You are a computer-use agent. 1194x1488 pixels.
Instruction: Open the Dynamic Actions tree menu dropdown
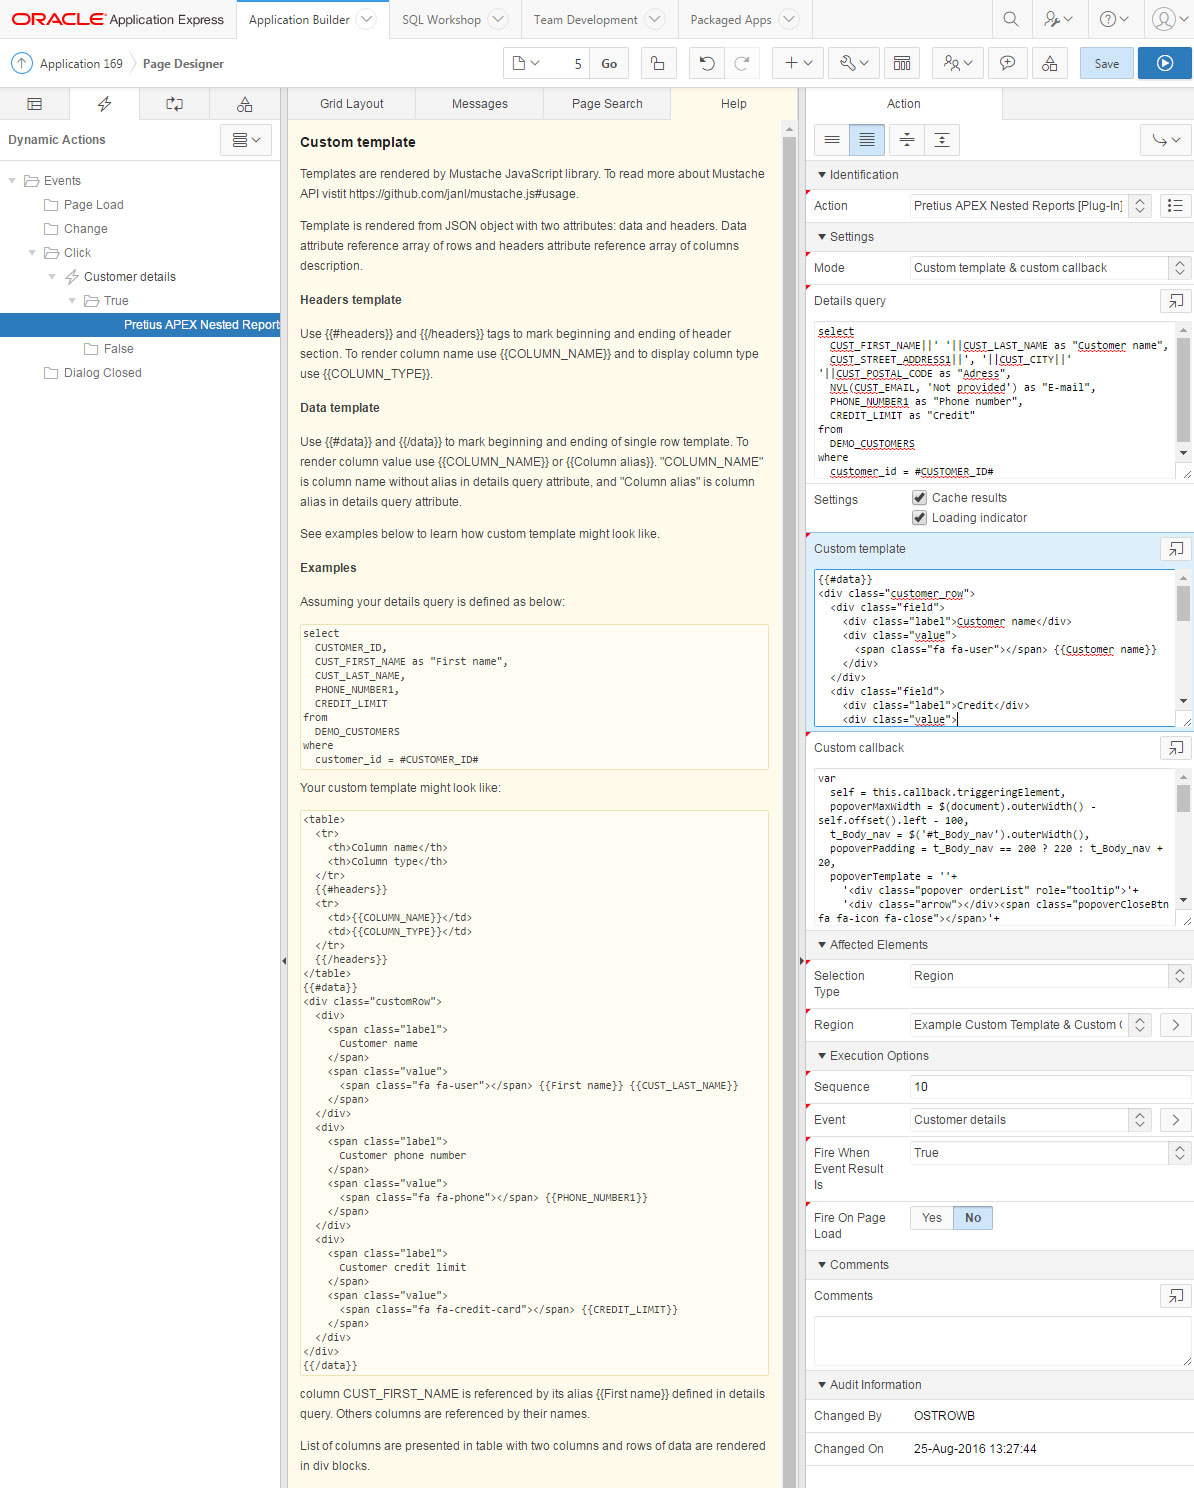click(x=246, y=140)
